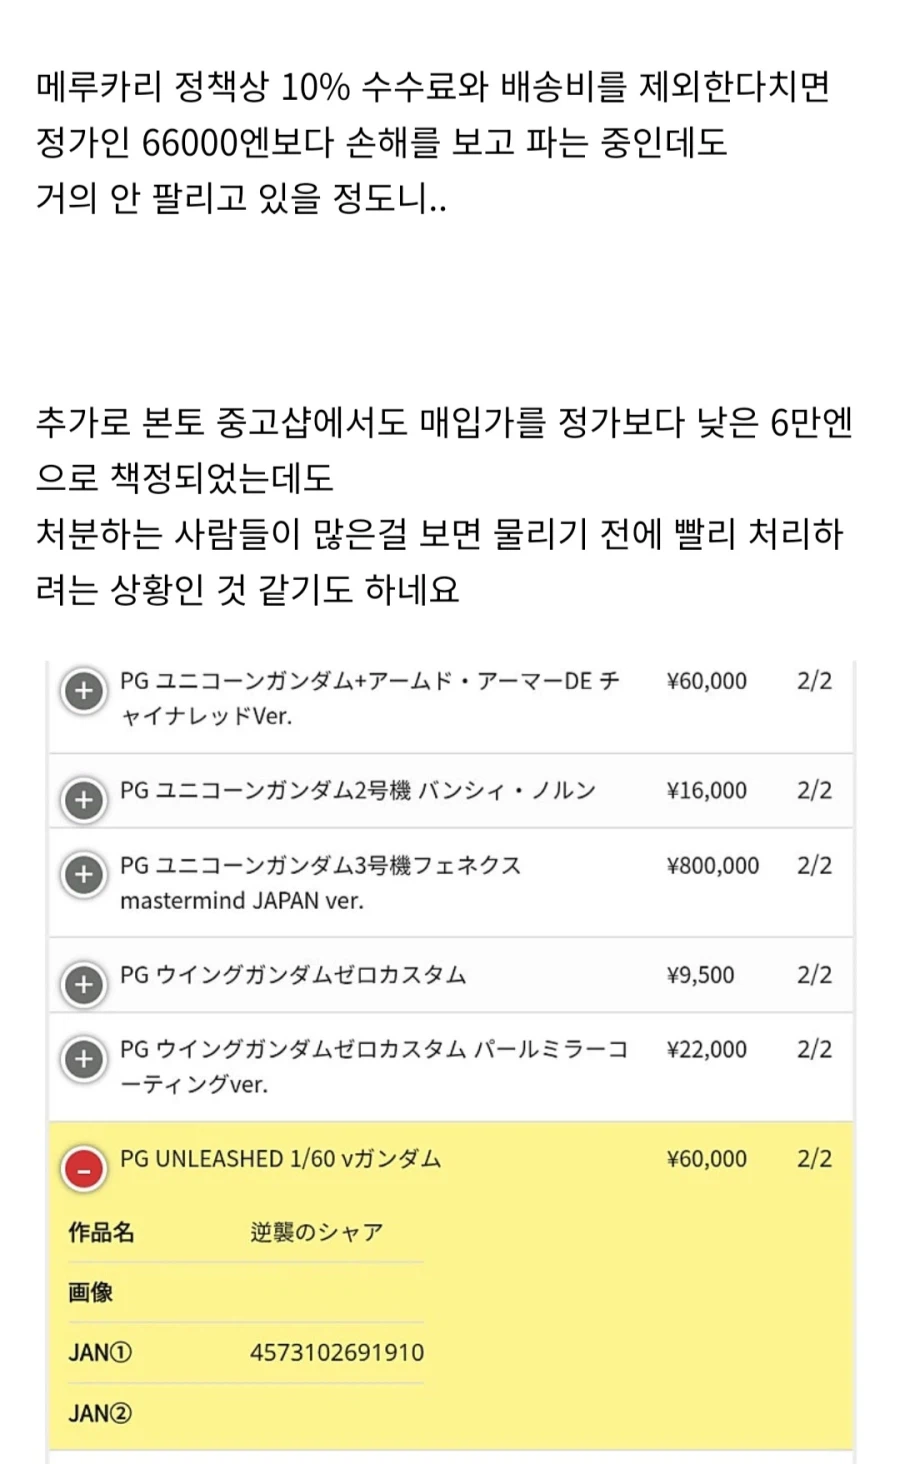900x1464 pixels.
Task: Click the empty JAN② field
Action: pos(100,1412)
